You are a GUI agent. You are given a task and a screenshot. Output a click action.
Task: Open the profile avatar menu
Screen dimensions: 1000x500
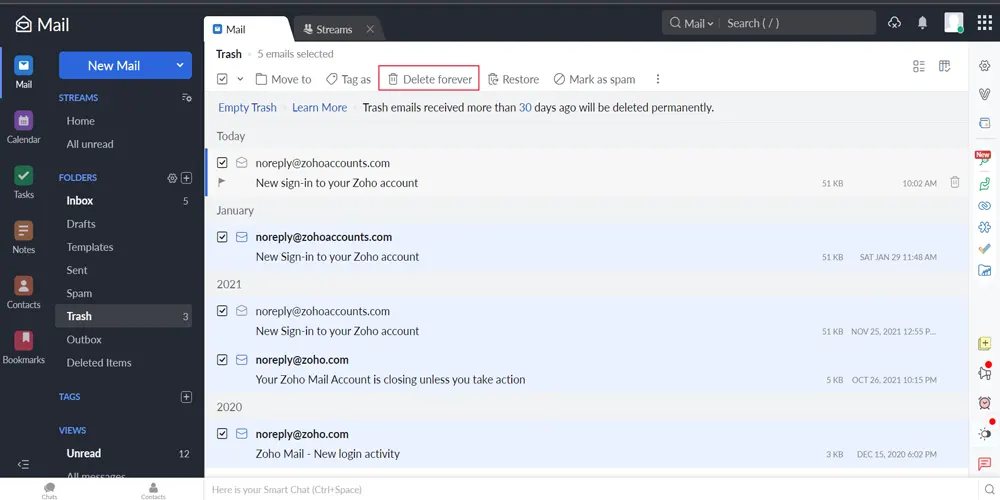[953, 22]
